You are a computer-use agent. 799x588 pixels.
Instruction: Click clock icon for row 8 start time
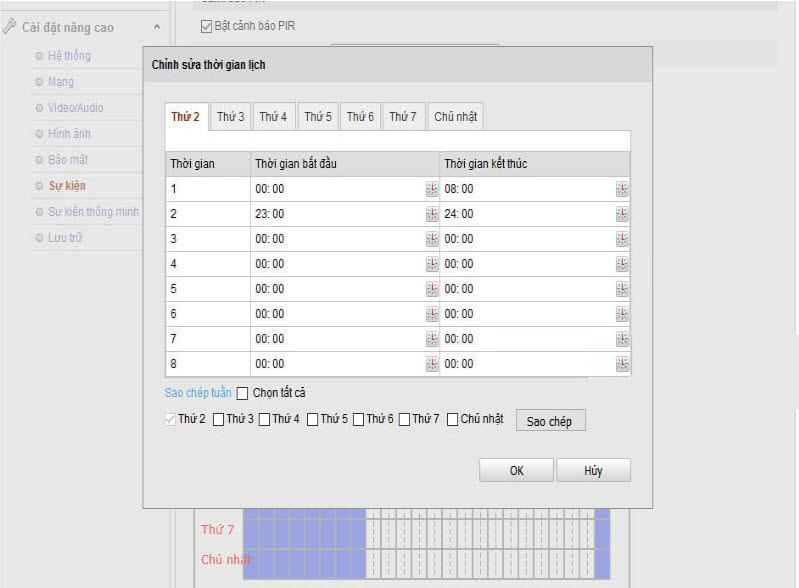432,364
